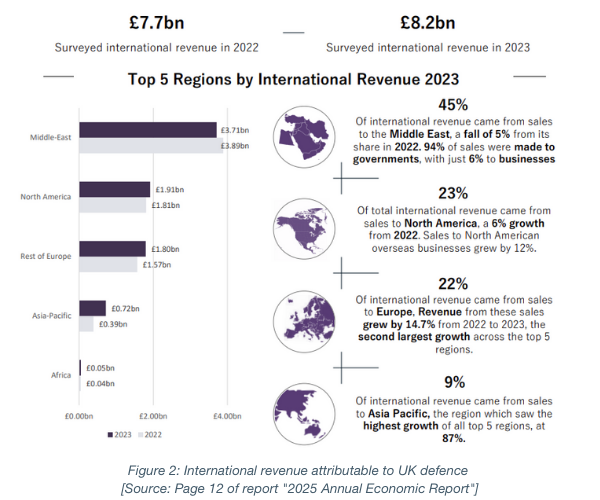Click the Africa axis label
The height and width of the screenshot is (500, 600).
point(60,375)
